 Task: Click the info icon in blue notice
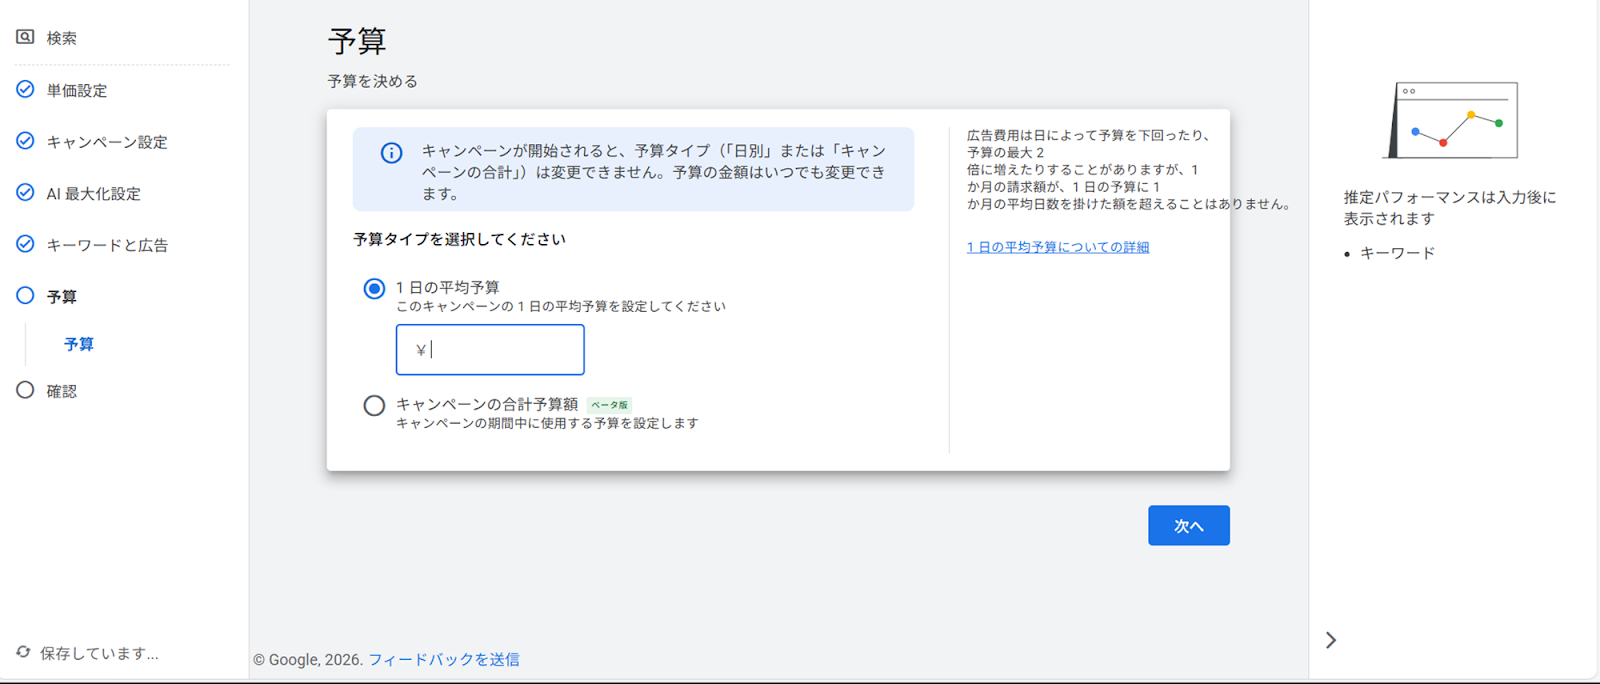[391, 153]
